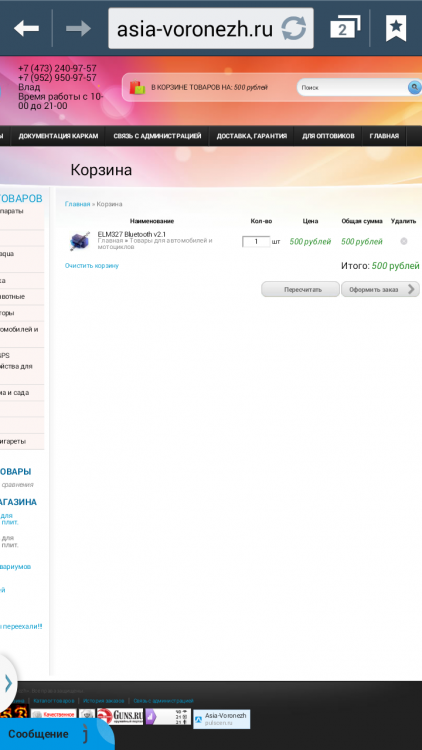The width and height of the screenshot is (422, 750).
Task: Click the purple stats counter badge
Action: 168,717
